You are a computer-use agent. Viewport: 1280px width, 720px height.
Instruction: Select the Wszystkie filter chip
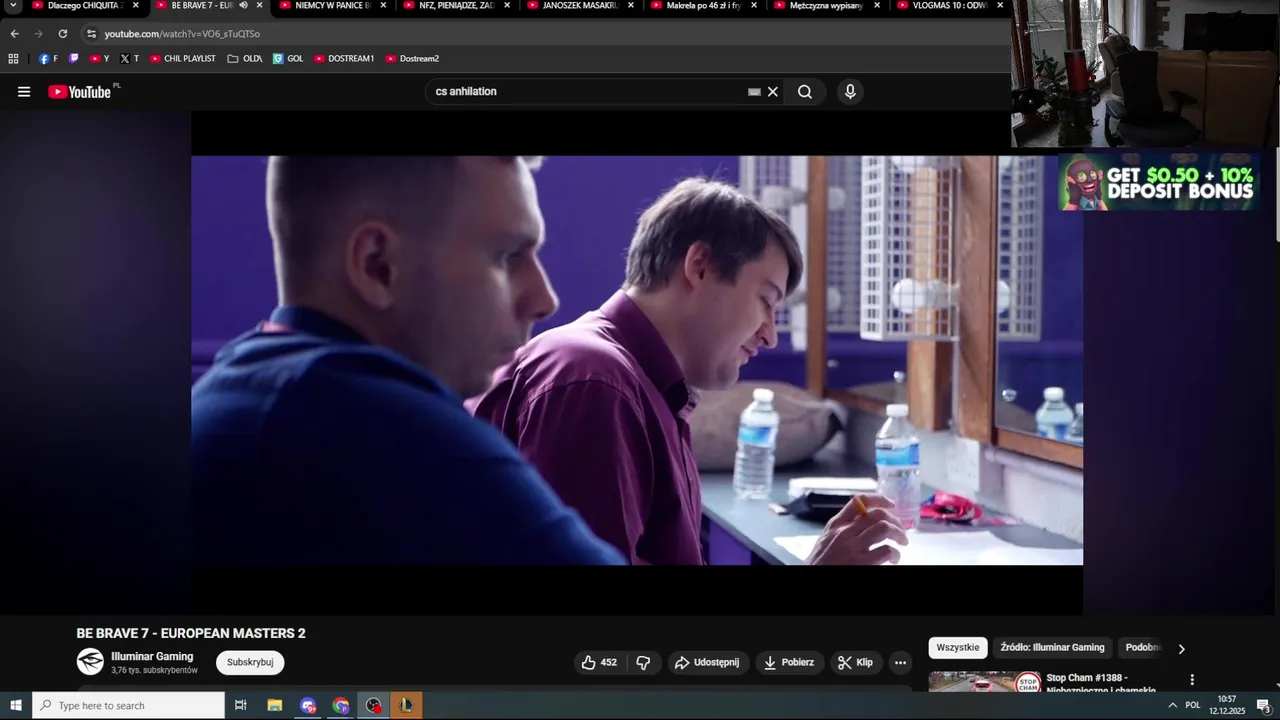[x=958, y=647]
